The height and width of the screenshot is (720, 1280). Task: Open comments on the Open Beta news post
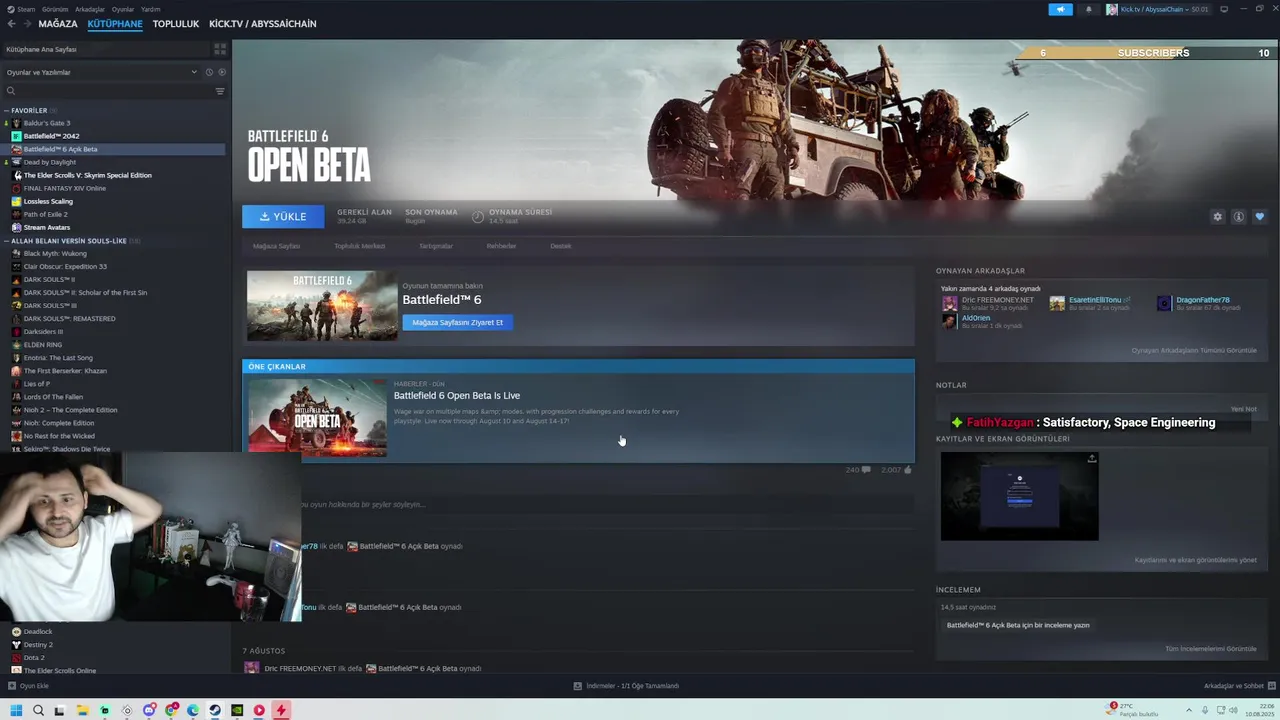coord(866,470)
